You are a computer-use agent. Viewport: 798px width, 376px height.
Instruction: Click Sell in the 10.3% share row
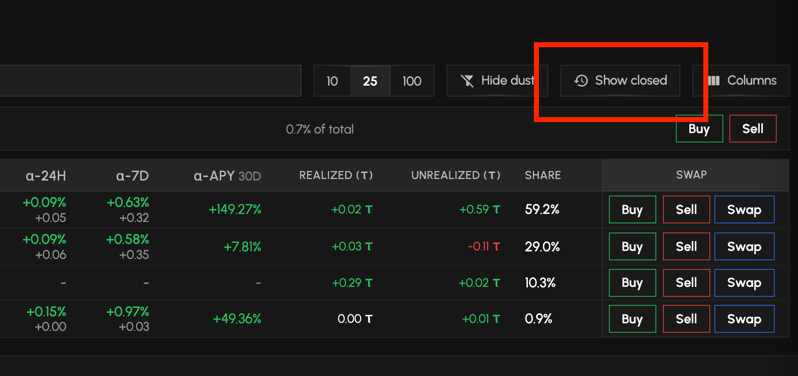(x=686, y=283)
